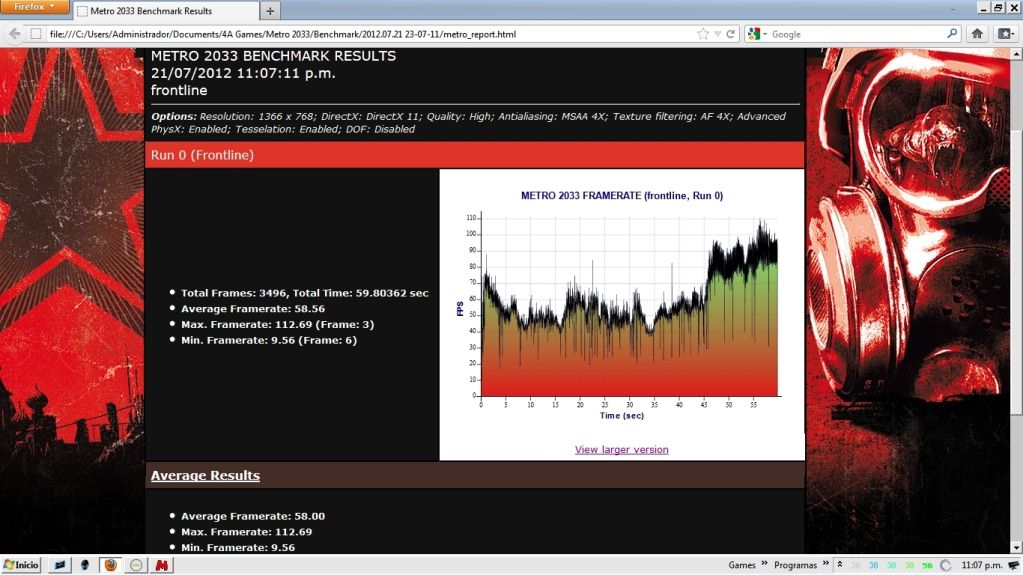Restore down the Firefox window
Viewport: 1023px width, 575px height.
[x=998, y=7]
